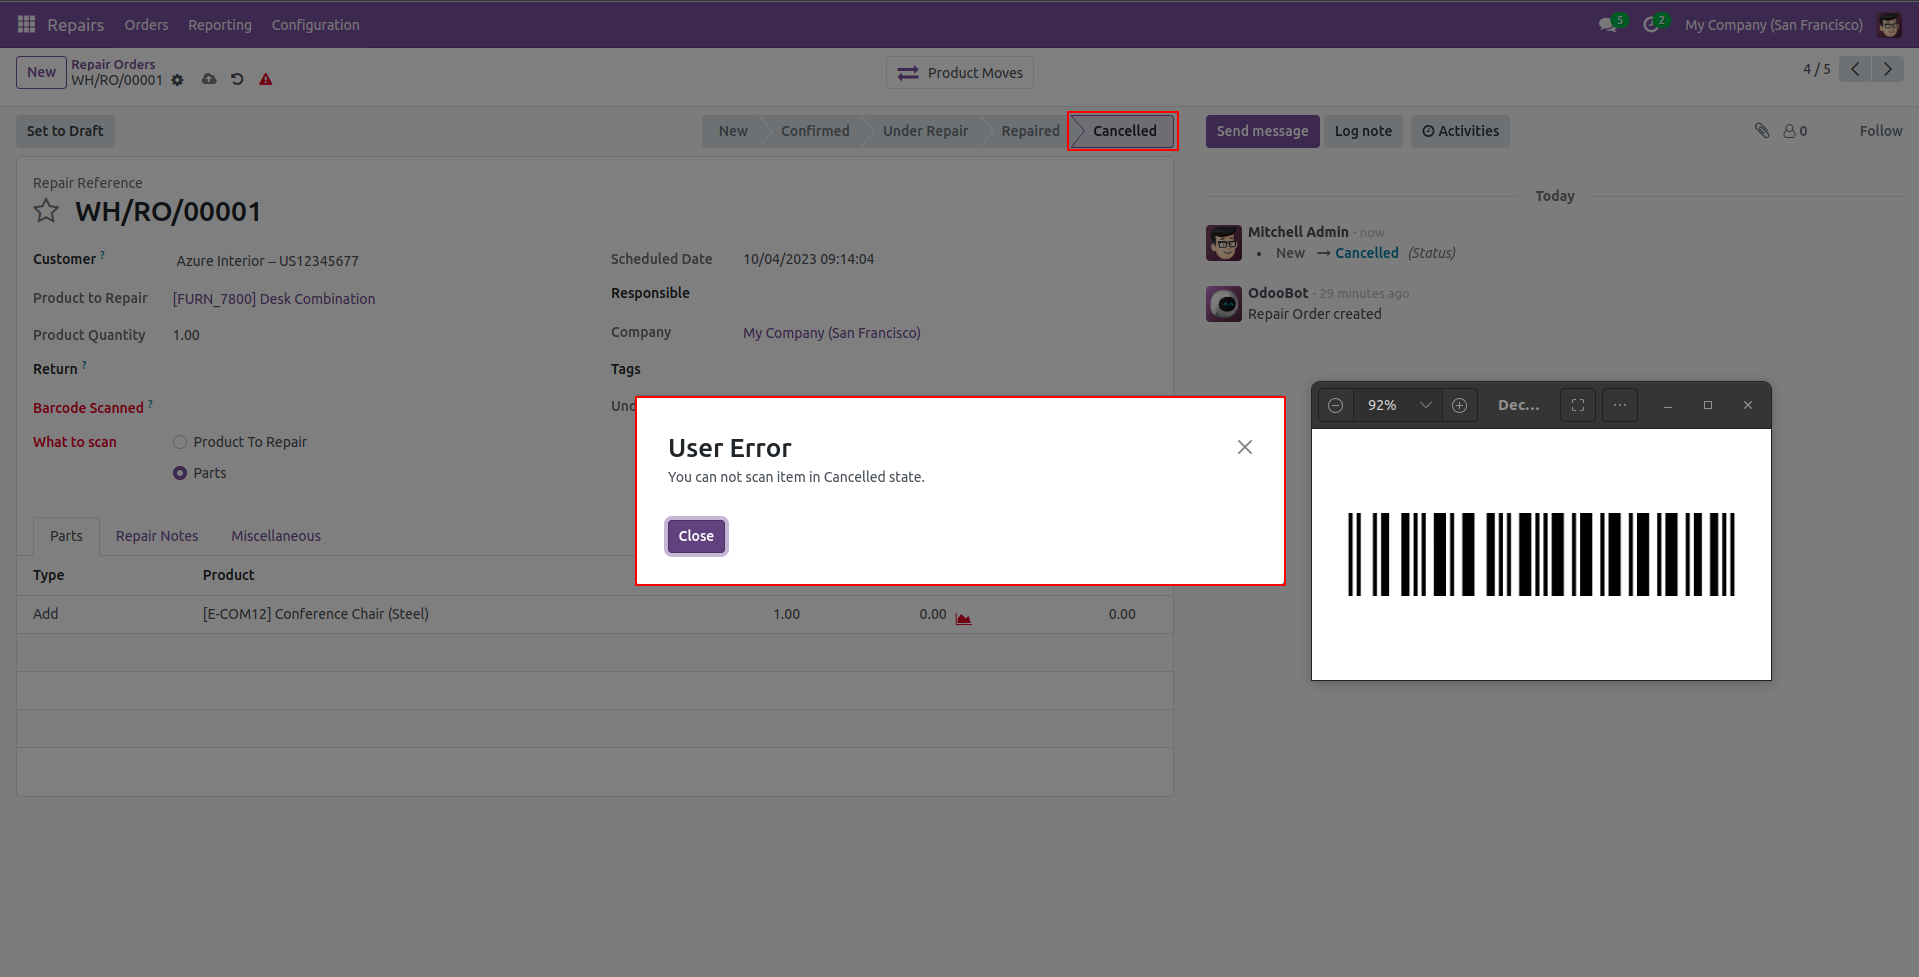Image resolution: width=1919 pixels, height=977 pixels.
Task: Click the Product Moves button
Action: (960, 73)
